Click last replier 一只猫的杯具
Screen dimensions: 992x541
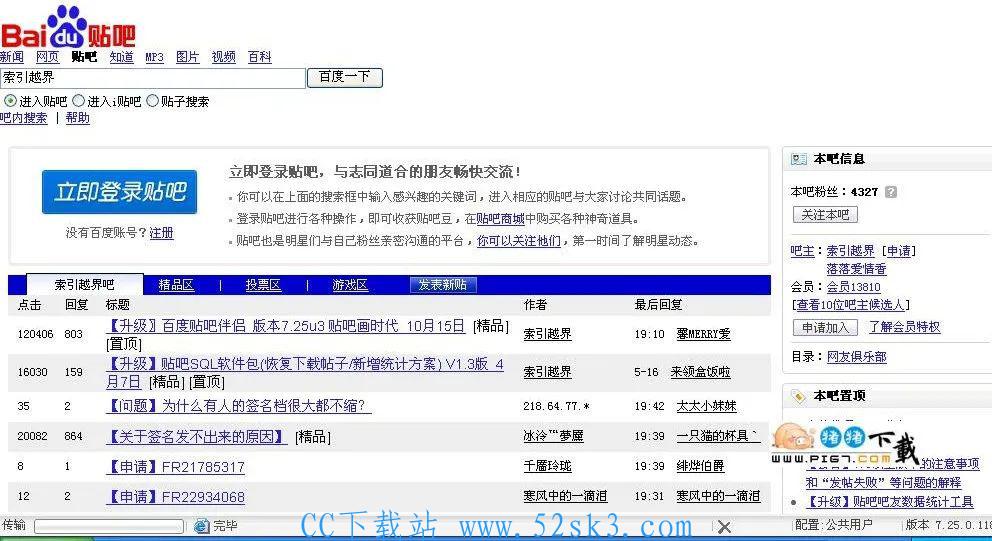pyautogui.click(x=718, y=436)
